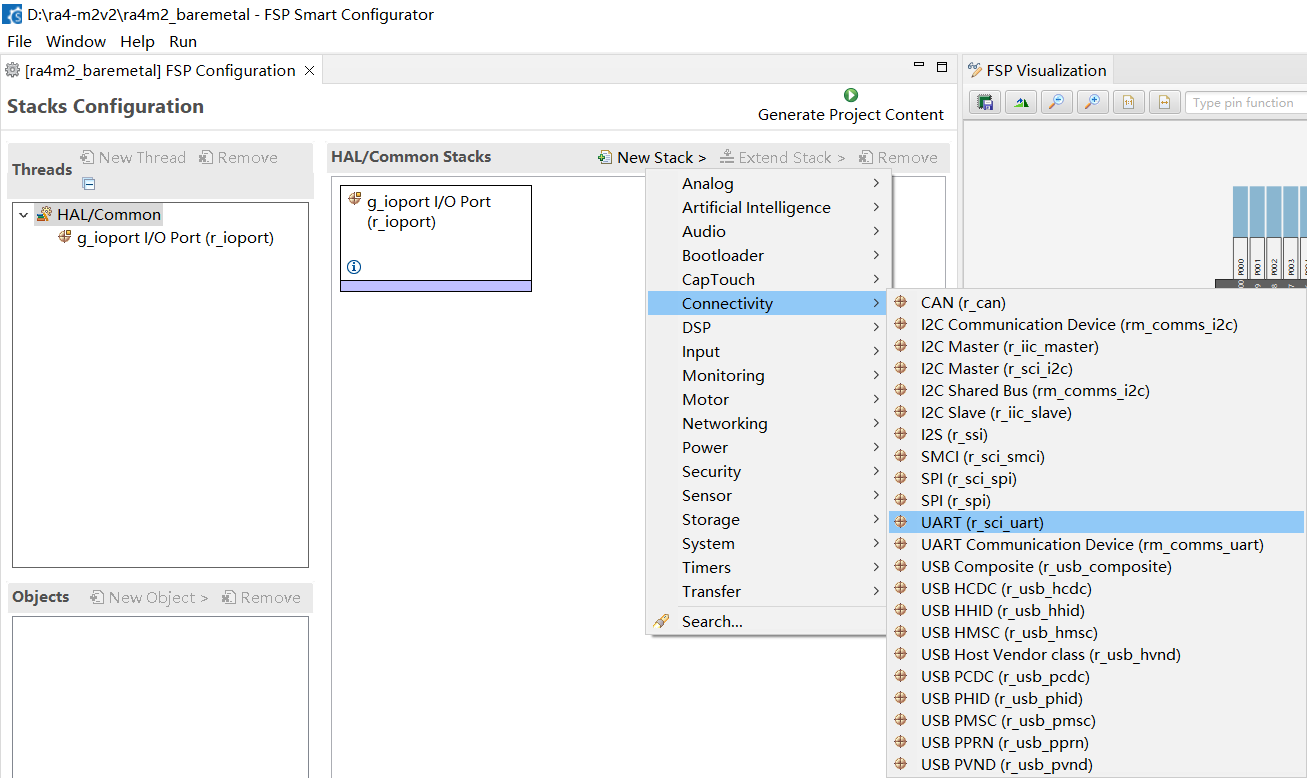This screenshot has width=1307, height=778.
Task: Click Remove in the HAL/Common Stacks toolbar
Action: (x=898, y=157)
